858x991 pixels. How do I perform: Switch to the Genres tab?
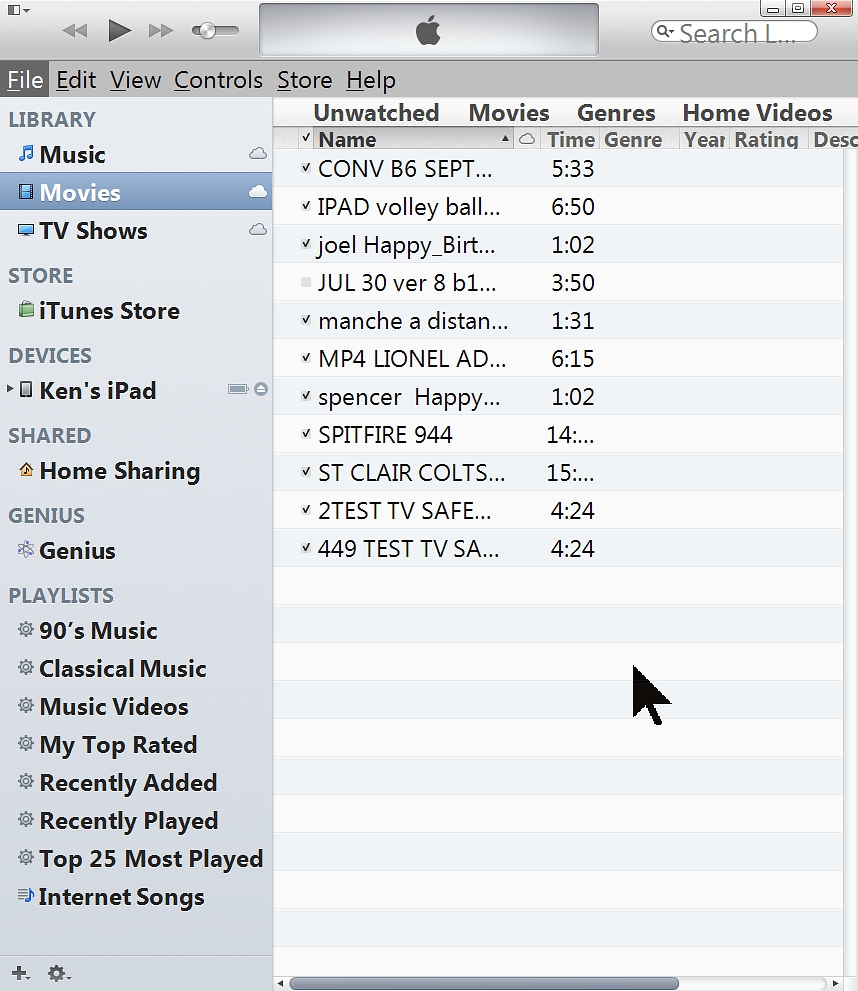616,112
